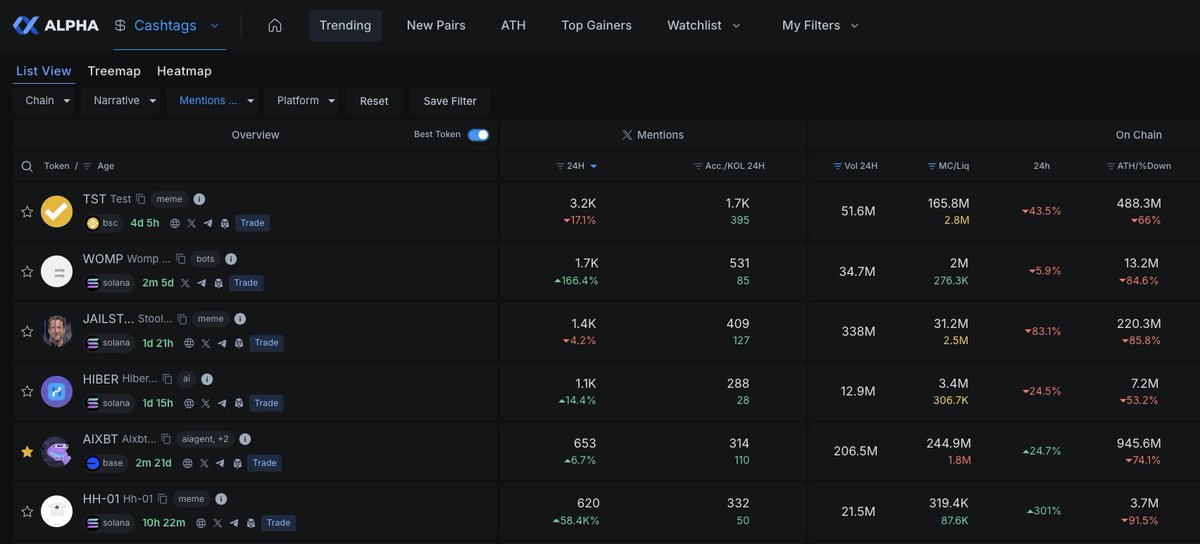Open info icon for AIXBT token
The image size is (1200, 544).
[x=245, y=440]
